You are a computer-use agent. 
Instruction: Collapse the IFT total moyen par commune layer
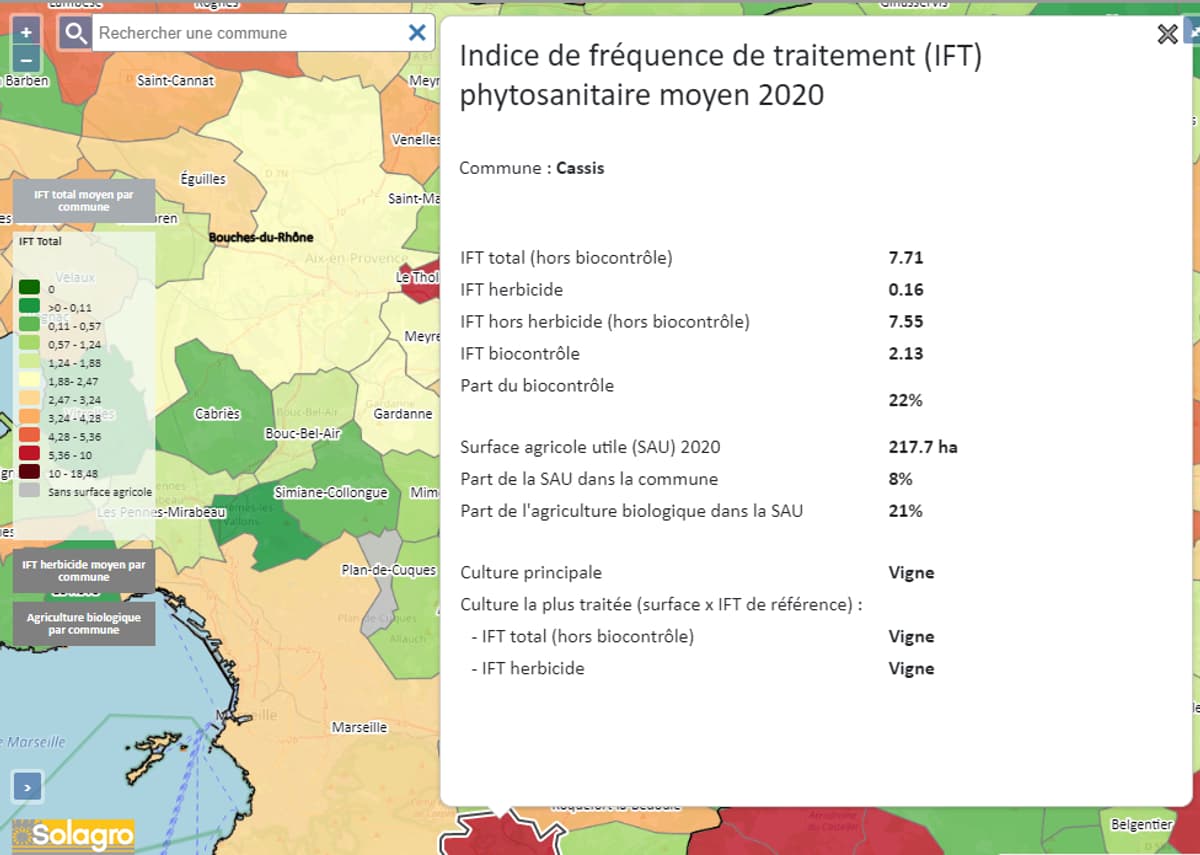(x=83, y=201)
